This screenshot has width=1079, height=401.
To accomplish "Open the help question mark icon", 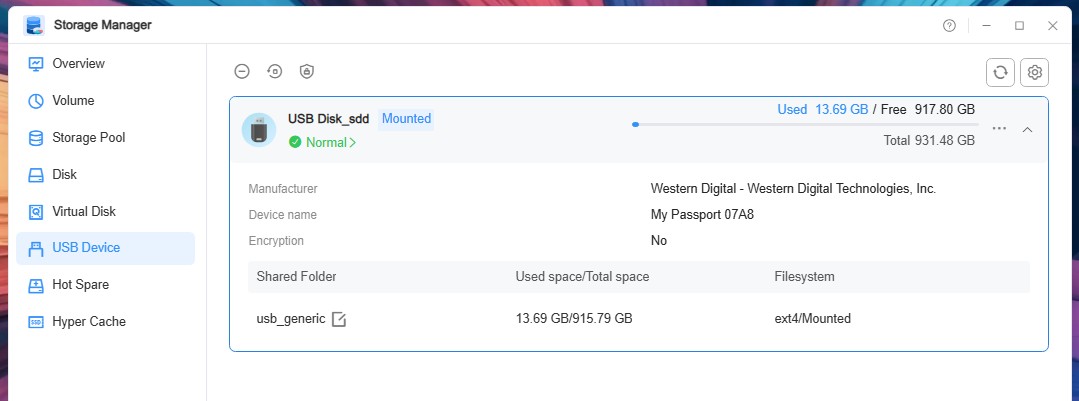I will pyautogui.click(x=950, y=25).
